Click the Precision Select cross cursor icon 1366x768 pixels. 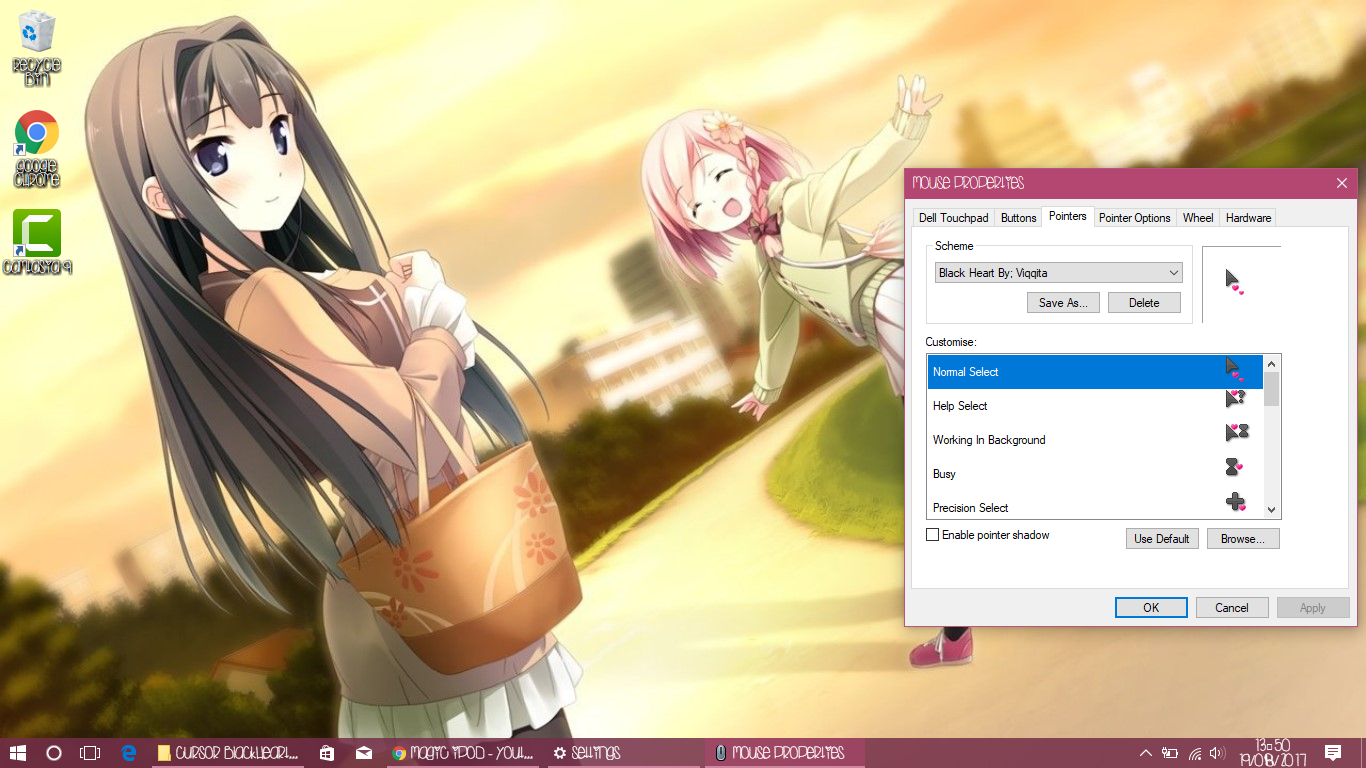[x=1235, y=502]
